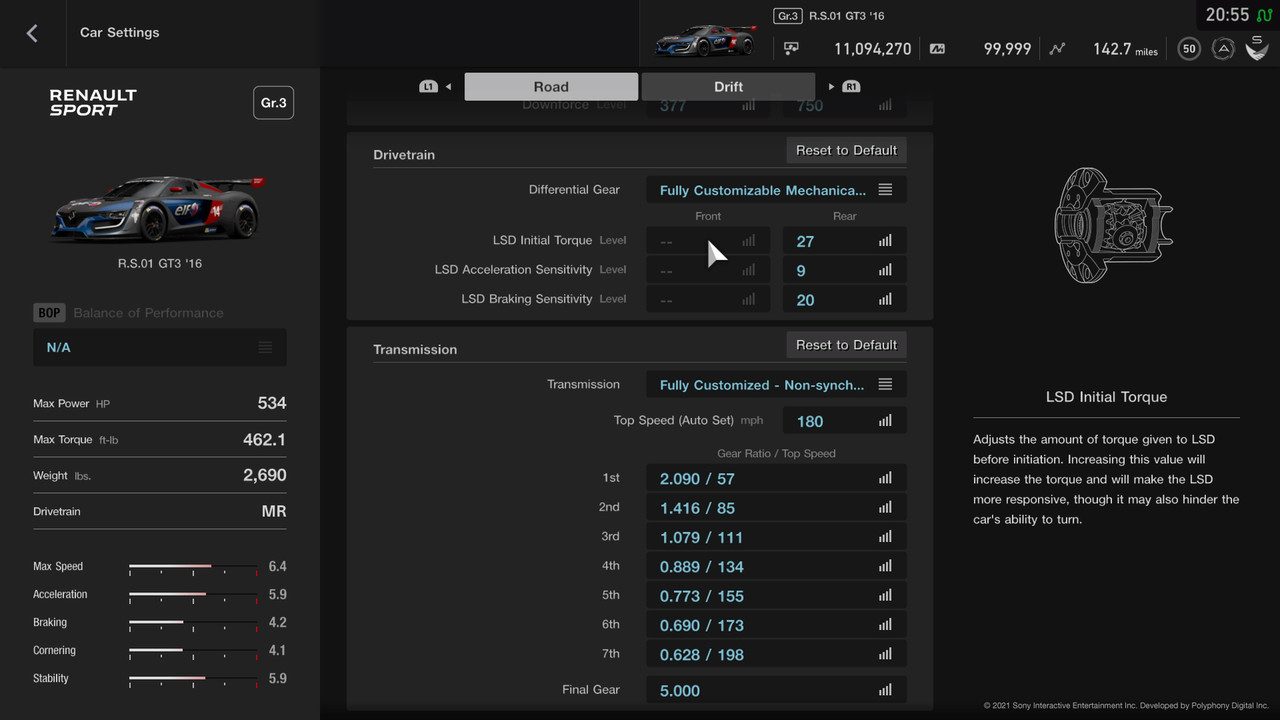Reset Drivetrain settings to default
The width and height of the screenshot is (1280, 720).
[846, 150]
